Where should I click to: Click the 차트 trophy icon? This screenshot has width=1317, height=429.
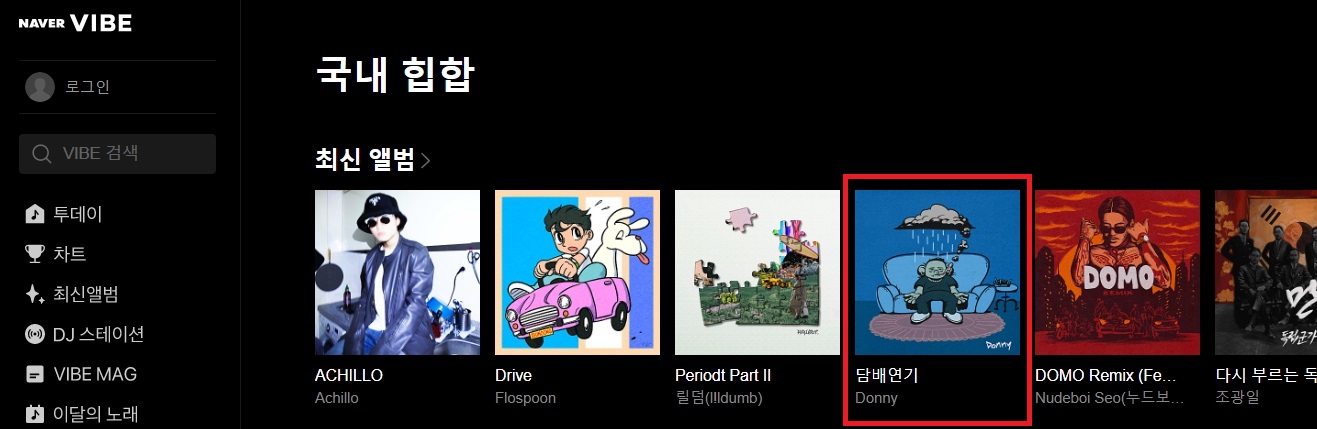point(35,254)
